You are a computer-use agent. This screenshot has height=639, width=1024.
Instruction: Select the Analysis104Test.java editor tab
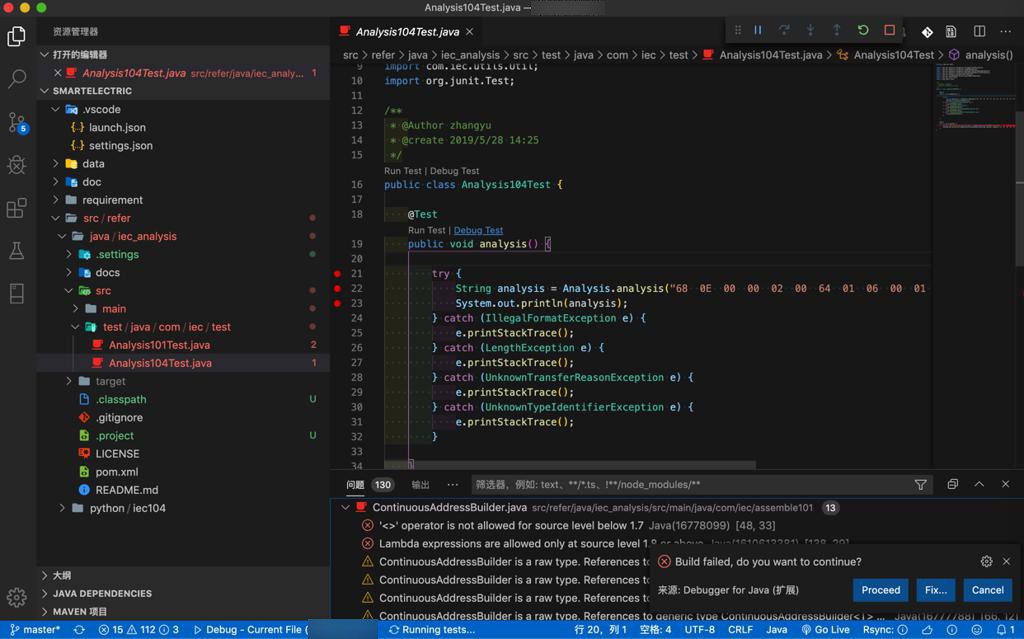tap(406, 32)
